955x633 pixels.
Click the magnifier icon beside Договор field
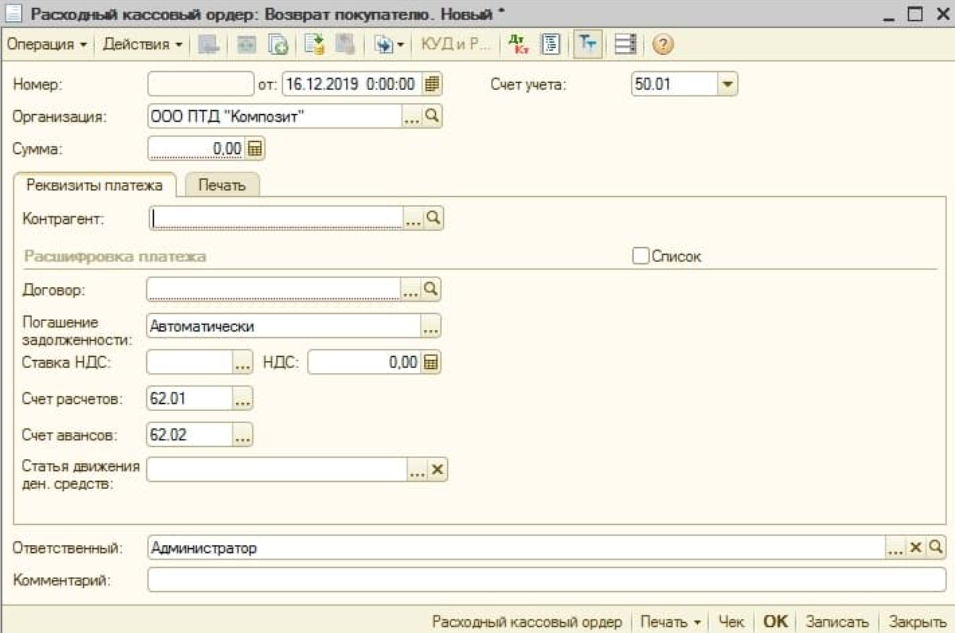pyautogui.click(x=432, y=289)
